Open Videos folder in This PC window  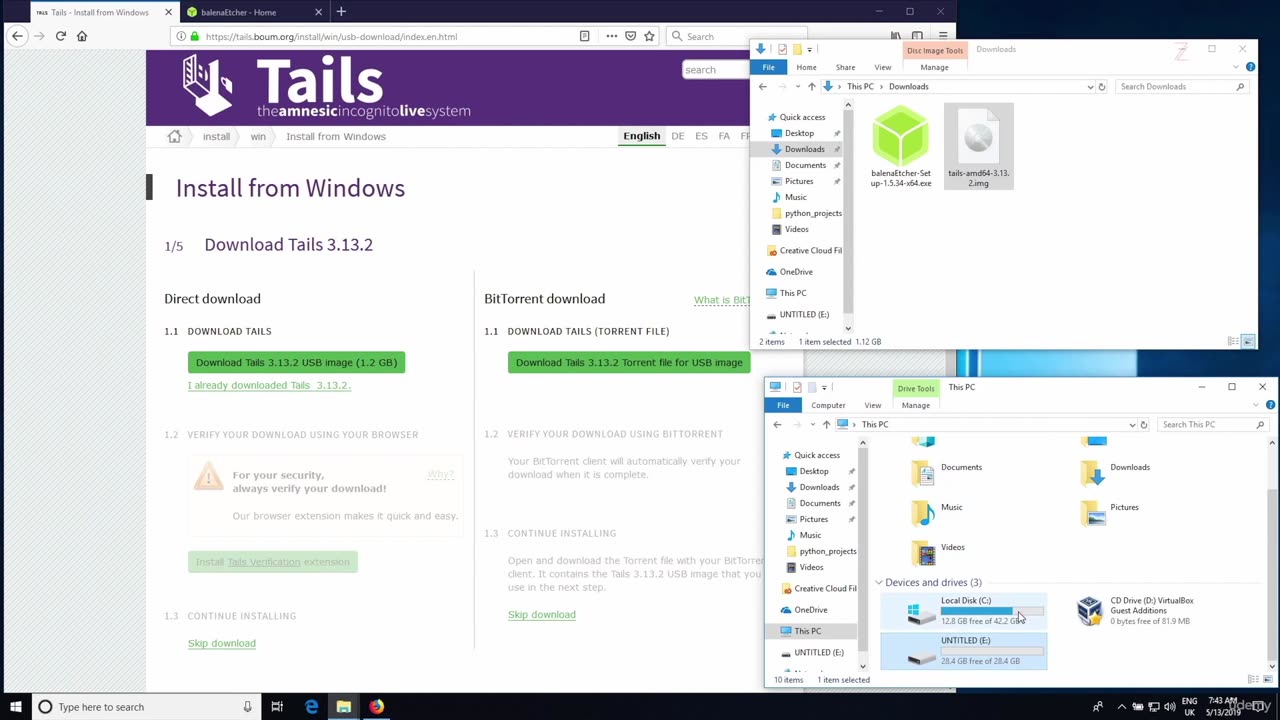click(x=938, y=548)
